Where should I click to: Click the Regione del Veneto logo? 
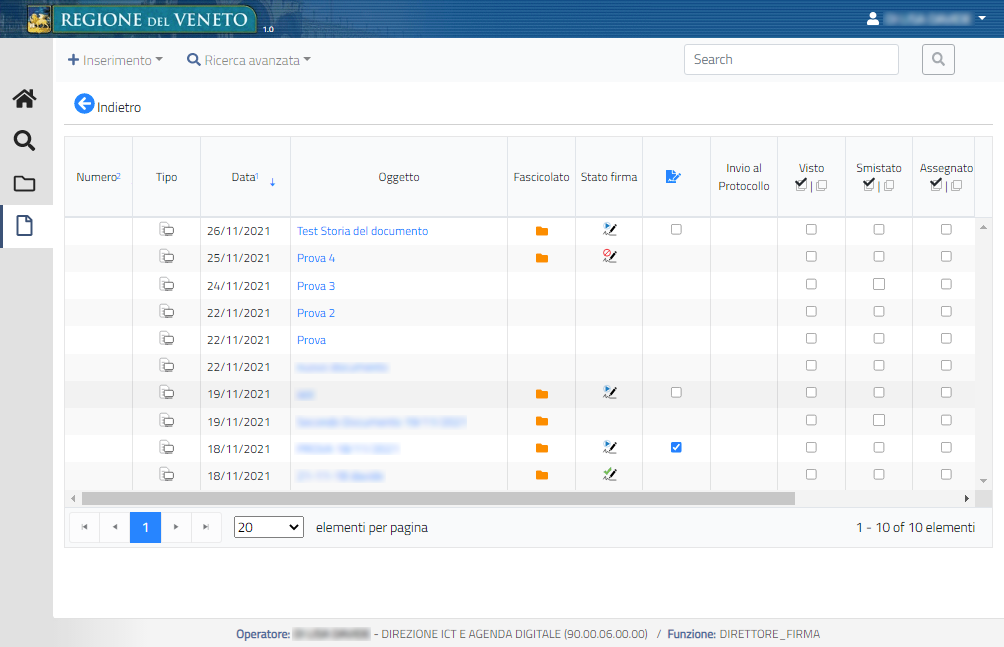tap(142, 19)
